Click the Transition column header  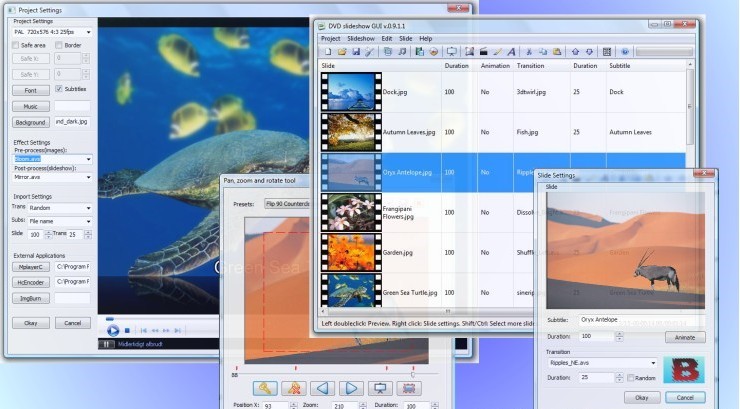tap(541, 66)
